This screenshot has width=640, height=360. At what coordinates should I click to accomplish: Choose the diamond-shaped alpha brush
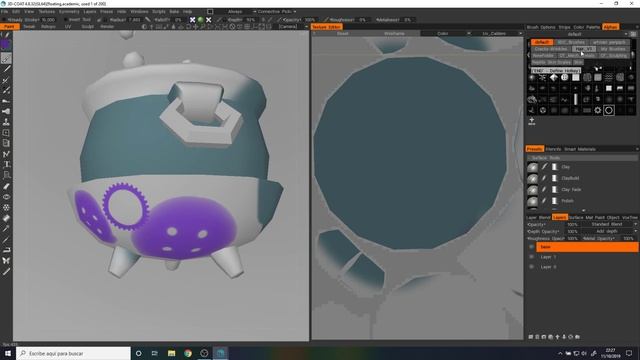click(553, 77)
